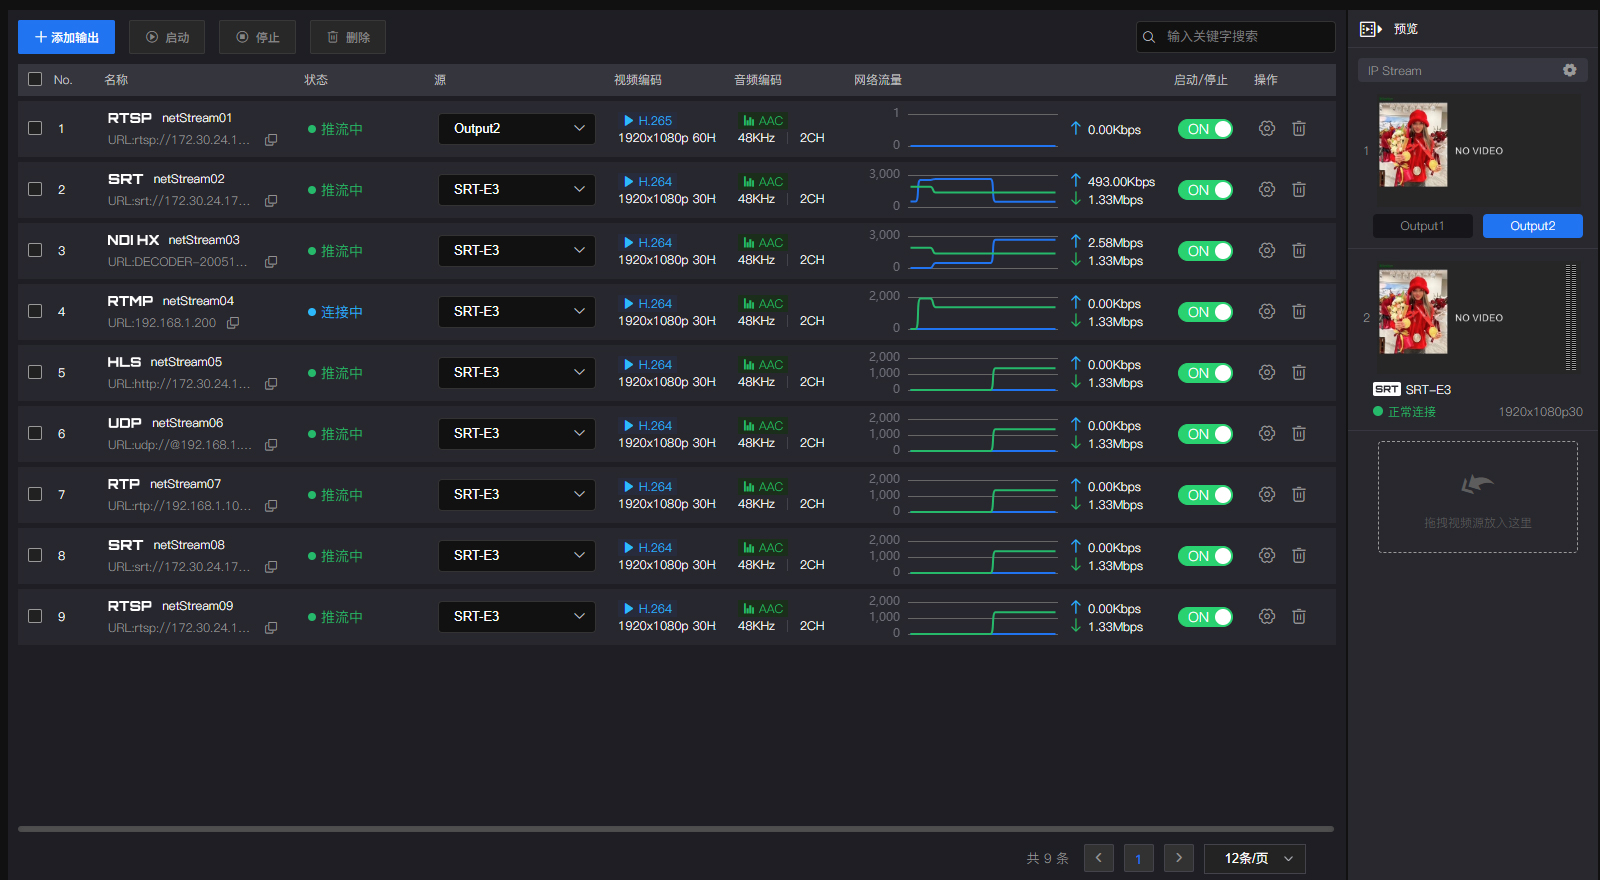
Task: Copy the RTMP netStream04 URL
Action: click(233, 323)
